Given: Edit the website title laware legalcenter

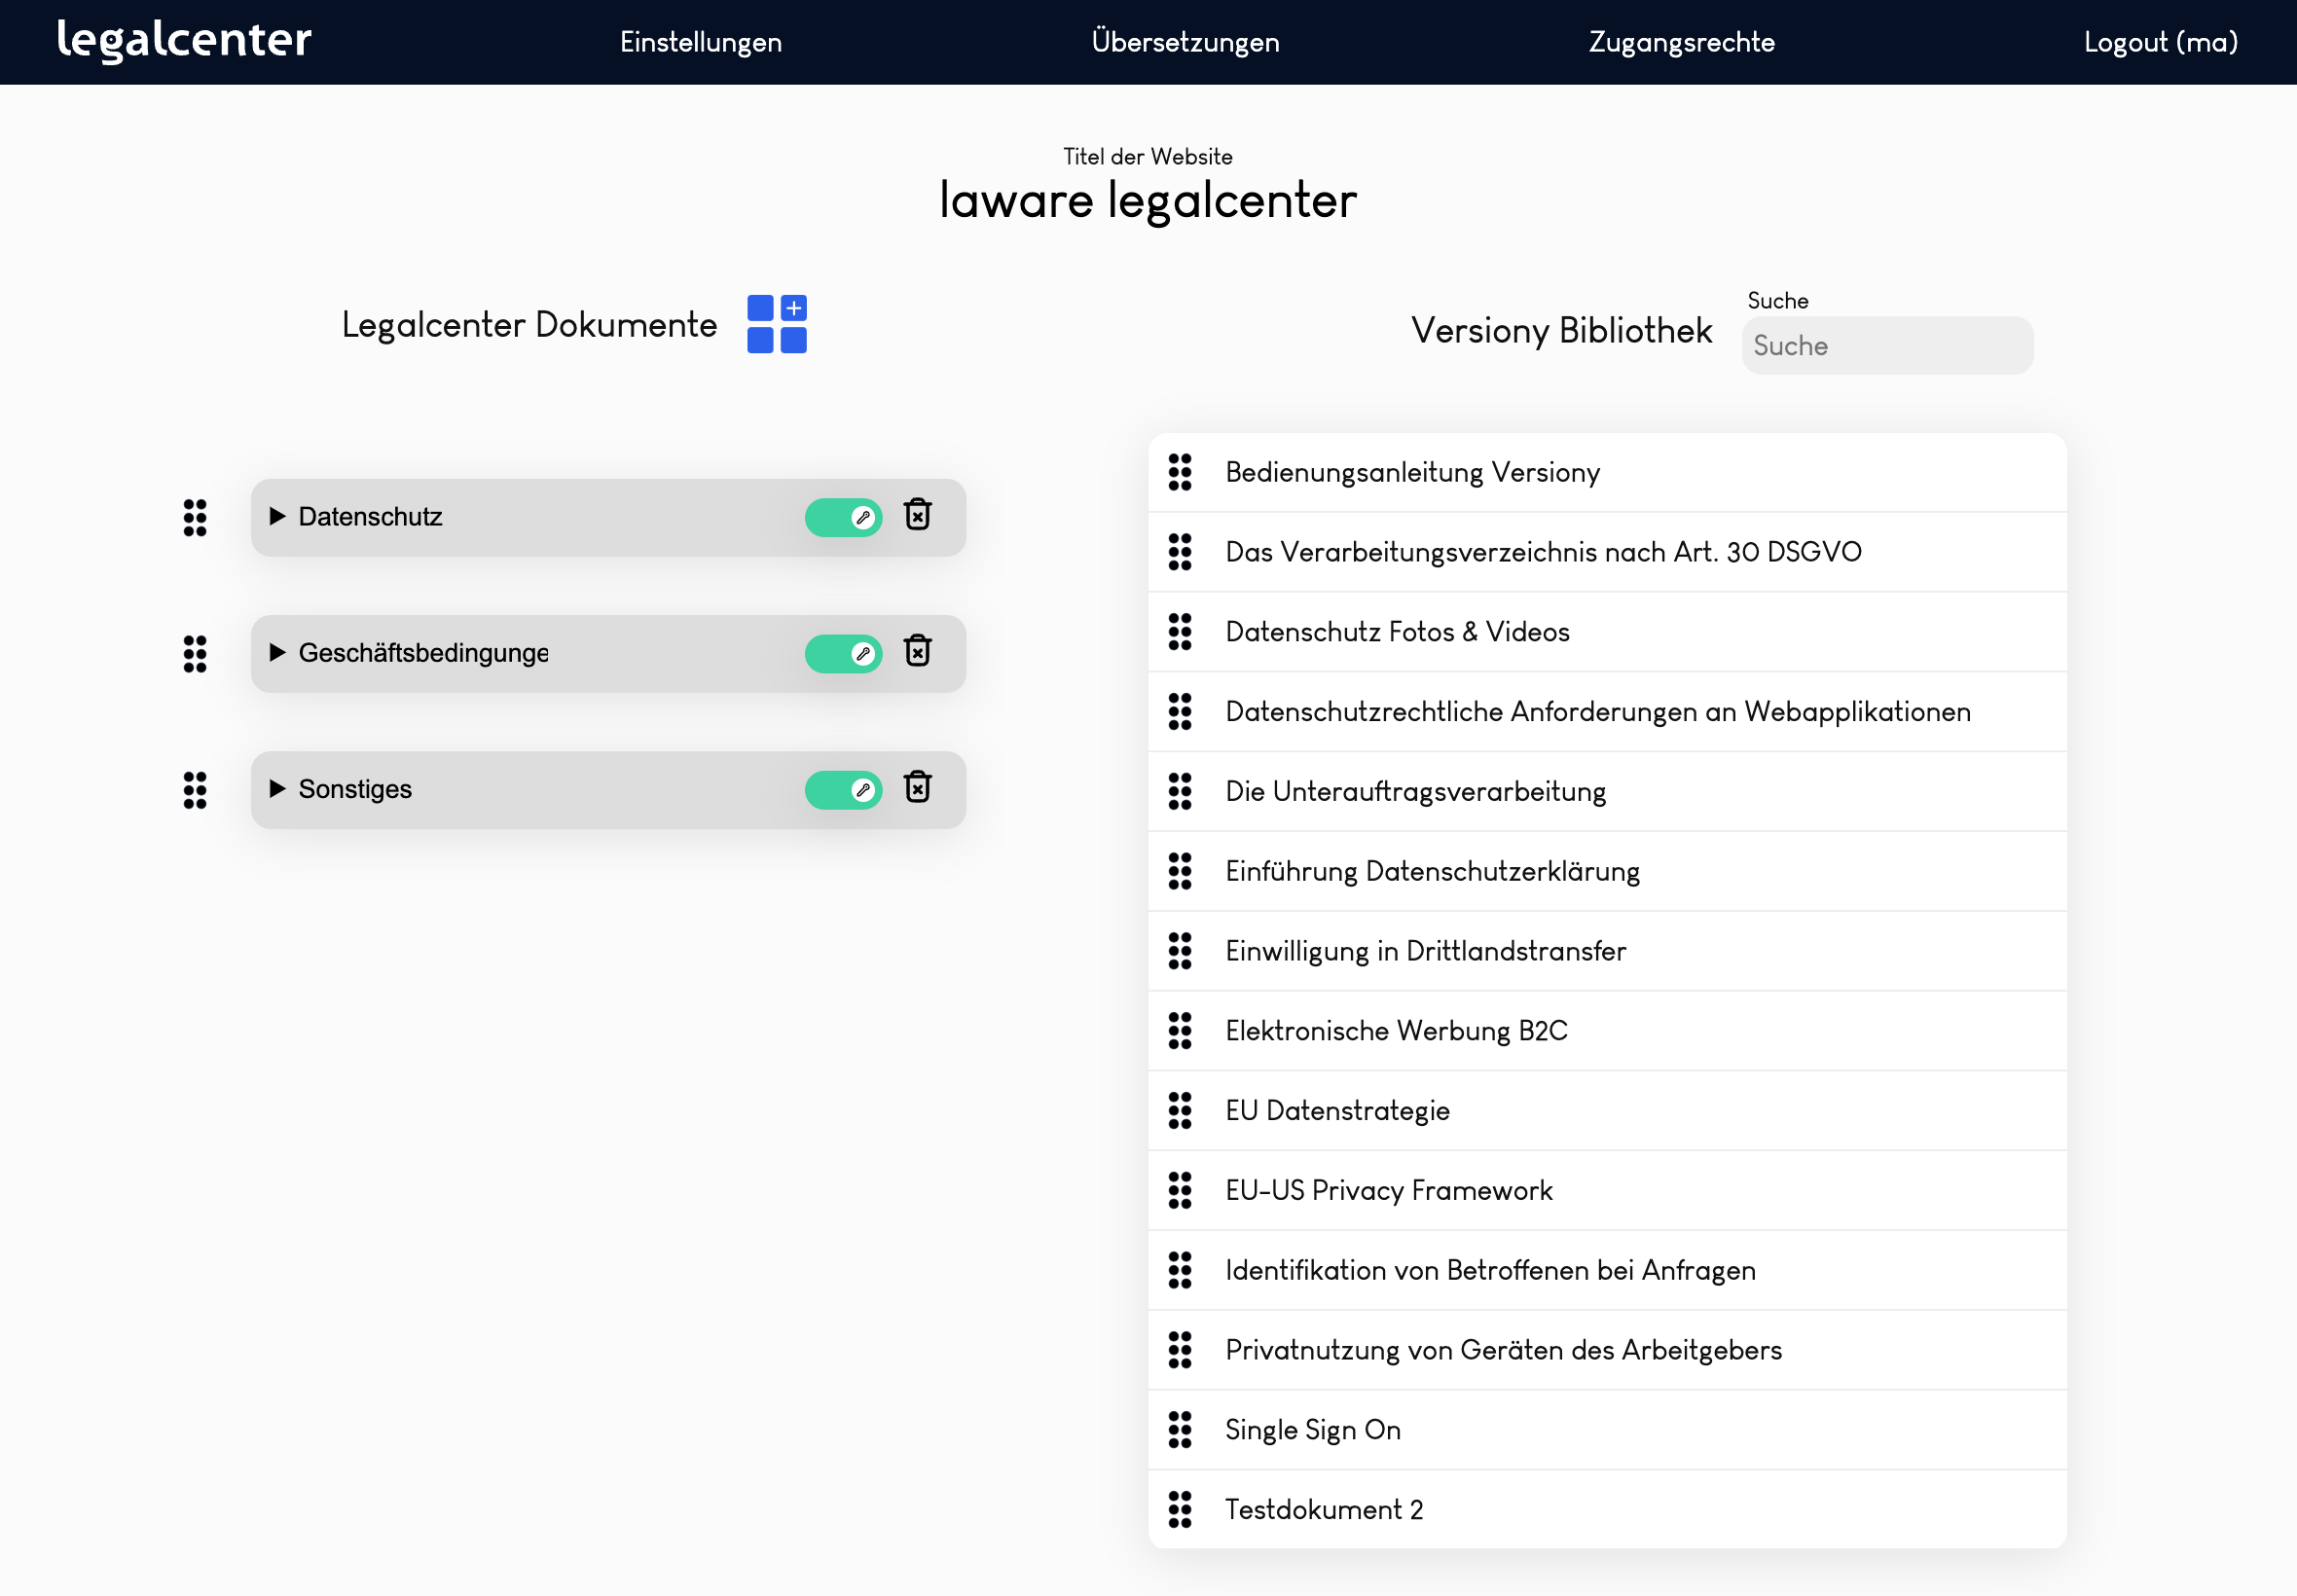Looking at the screenshot, I should [1148, 200].
